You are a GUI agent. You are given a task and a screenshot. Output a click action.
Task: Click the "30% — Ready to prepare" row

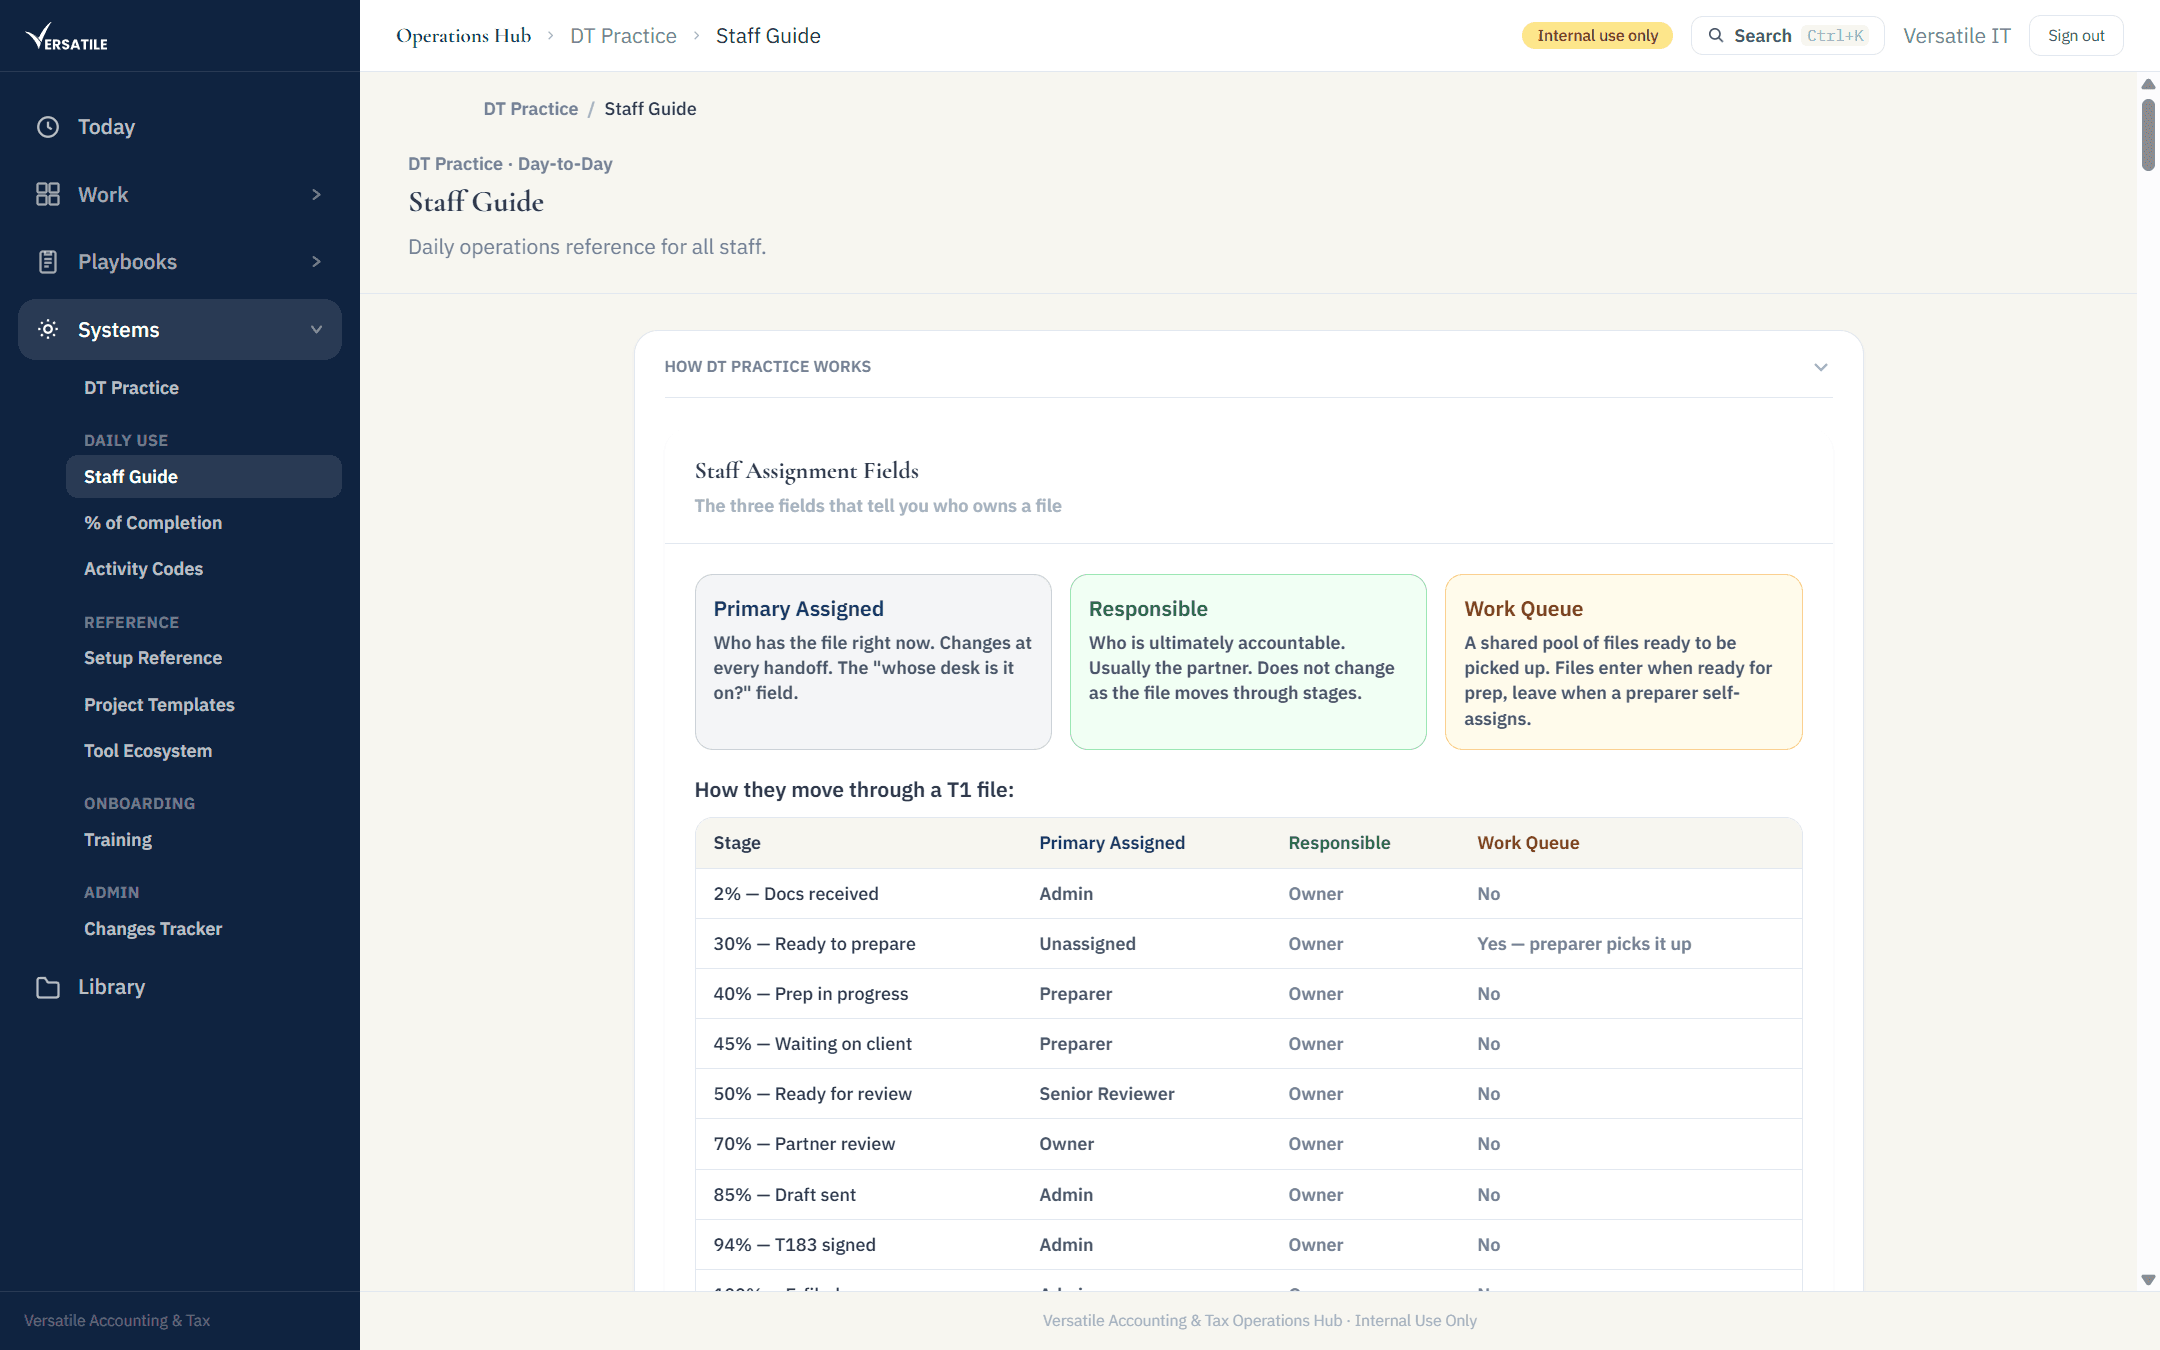tap(1248, 944)
